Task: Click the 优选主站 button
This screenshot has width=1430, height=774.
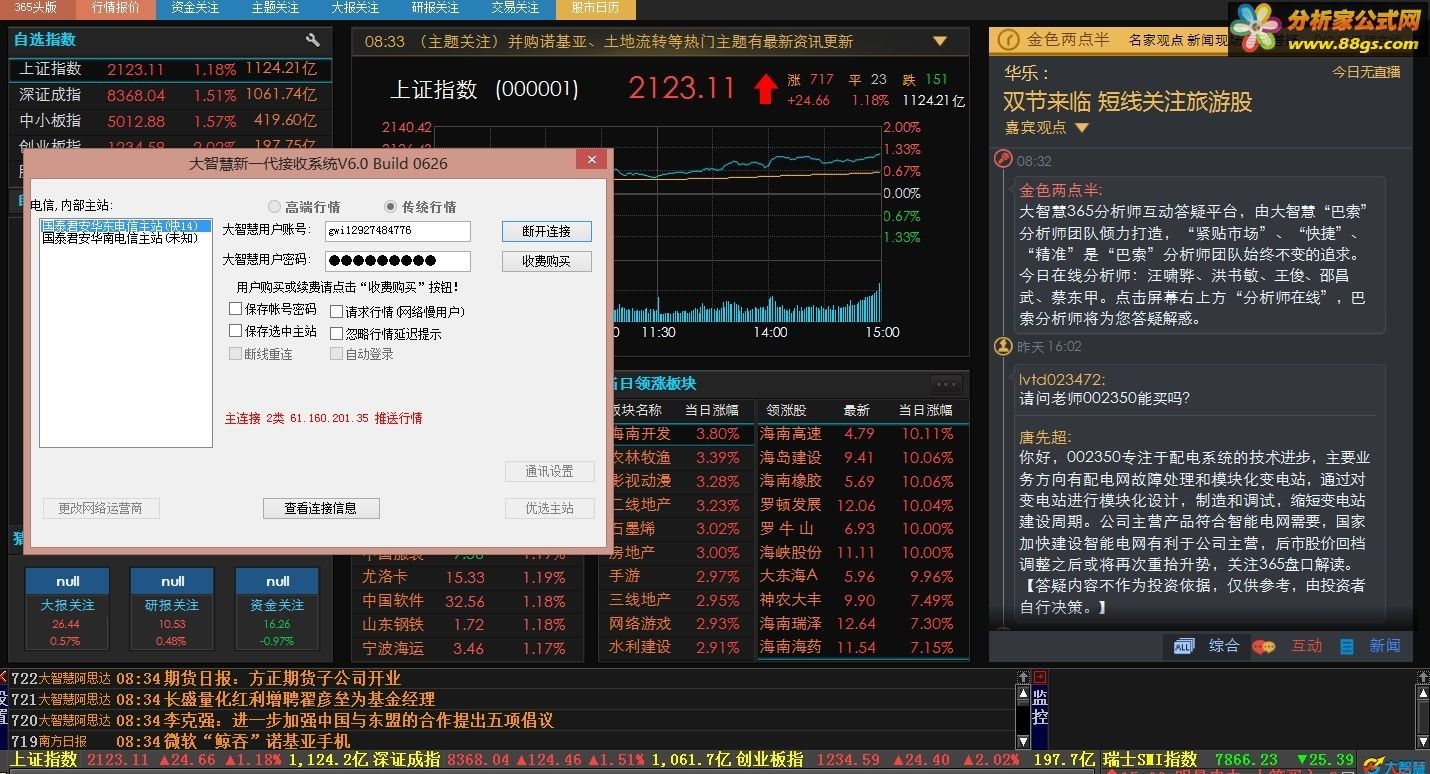Action: (550, 508)
